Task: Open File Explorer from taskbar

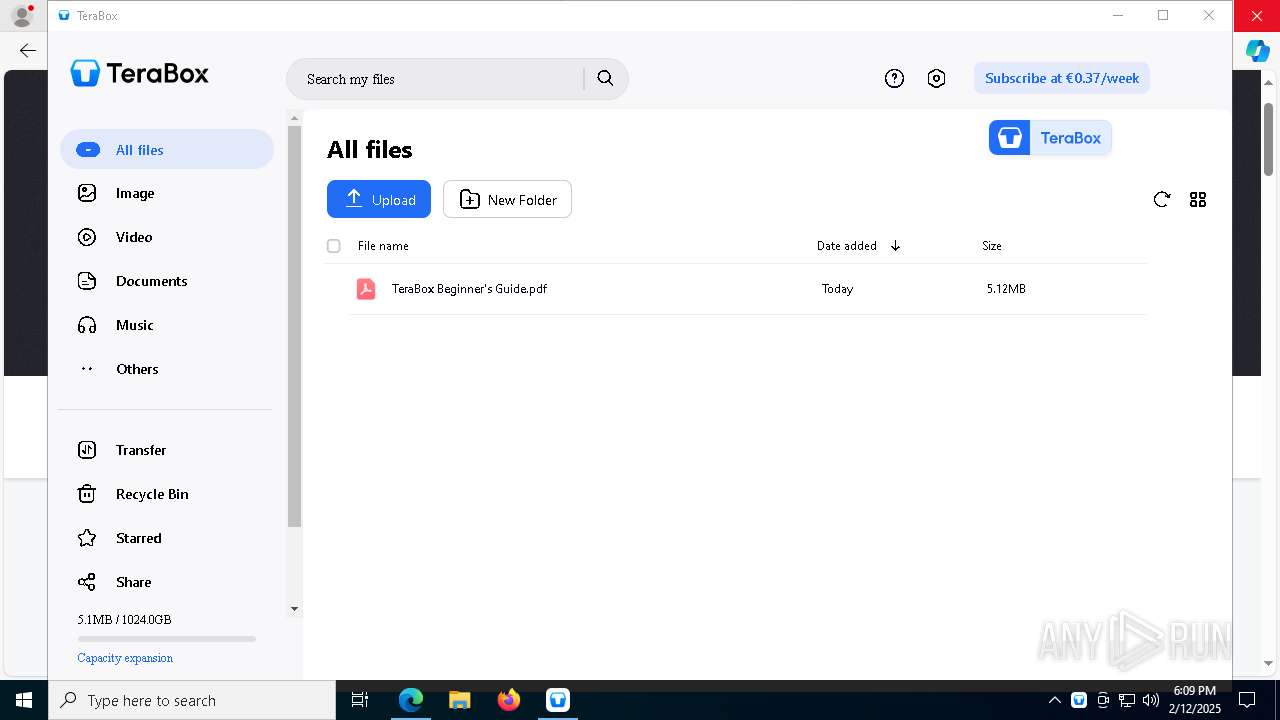Action: [x=459, y=700]
